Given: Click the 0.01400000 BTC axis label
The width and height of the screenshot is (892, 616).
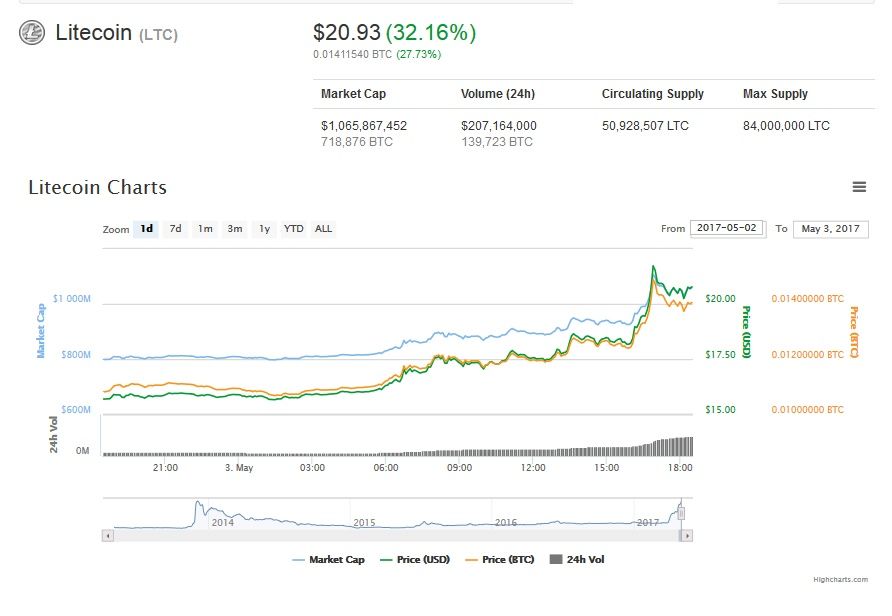Looking at the screenshot, I should [x=807, y=299].
